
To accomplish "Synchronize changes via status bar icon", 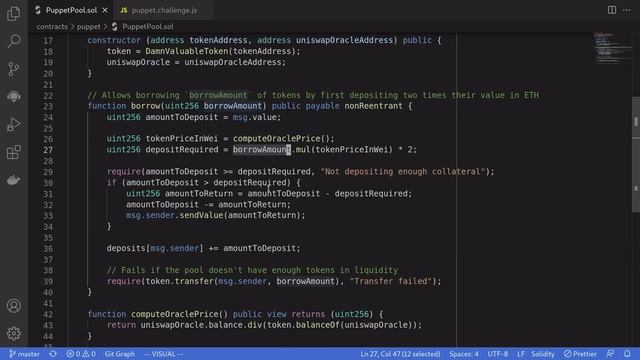I will point(53,354).
